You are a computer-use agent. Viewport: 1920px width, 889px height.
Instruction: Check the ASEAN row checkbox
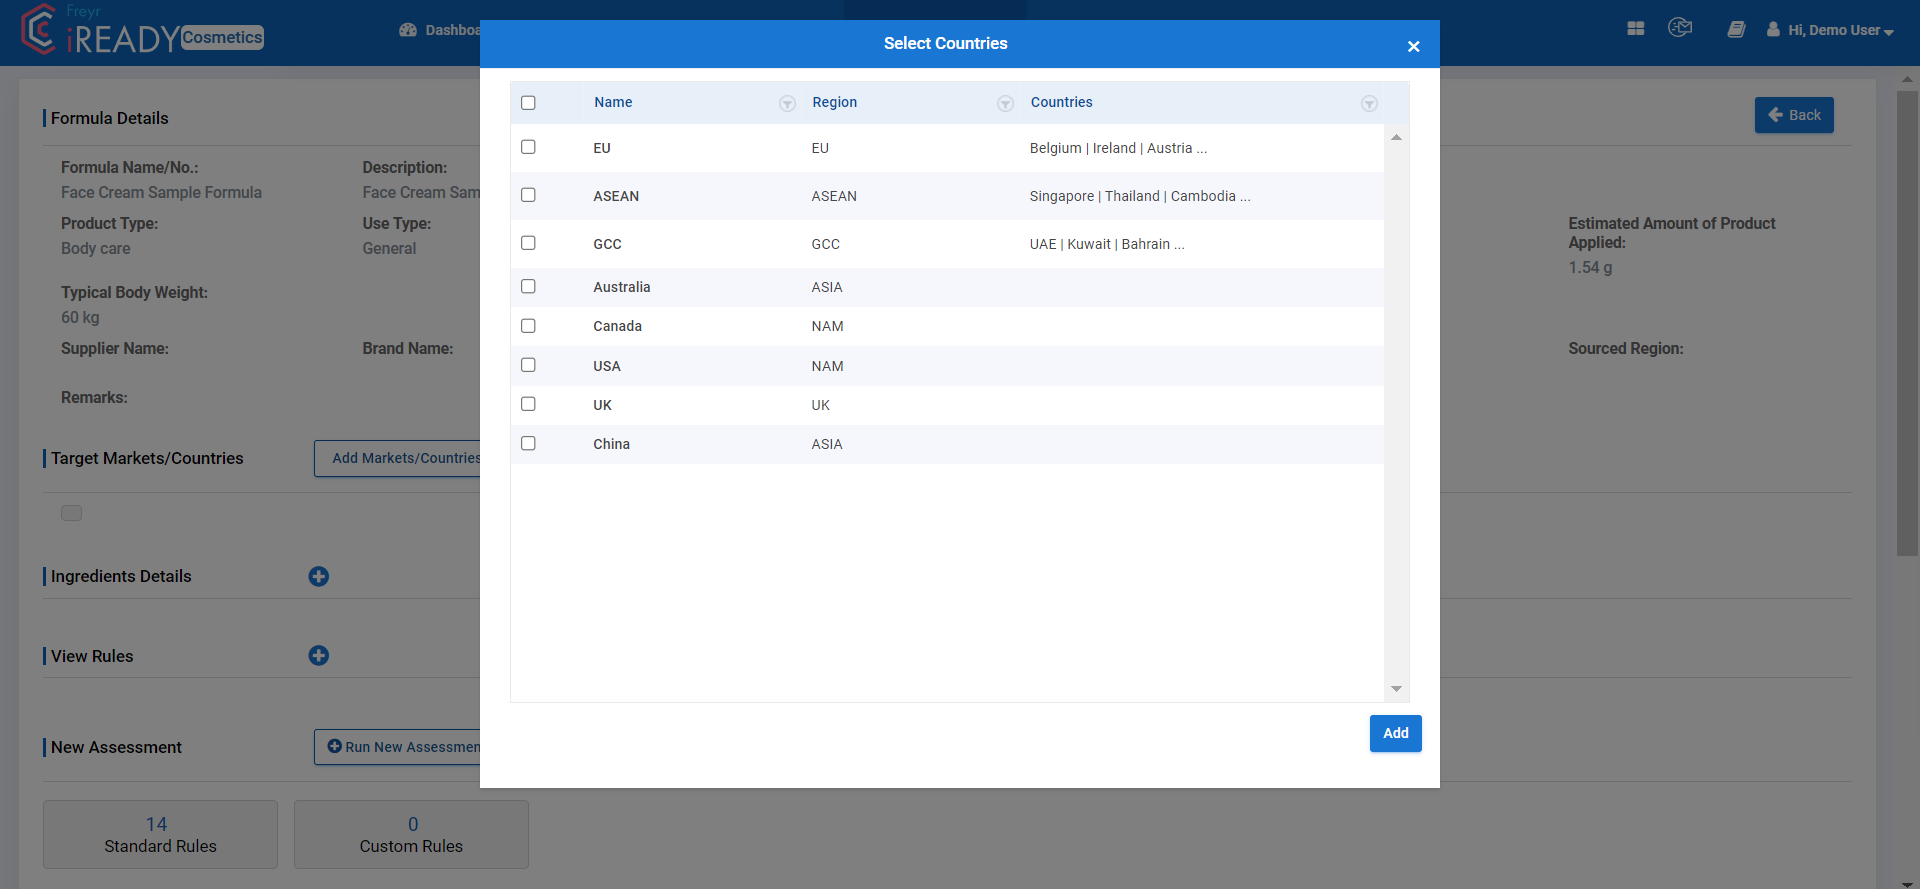tap(528, 195)
